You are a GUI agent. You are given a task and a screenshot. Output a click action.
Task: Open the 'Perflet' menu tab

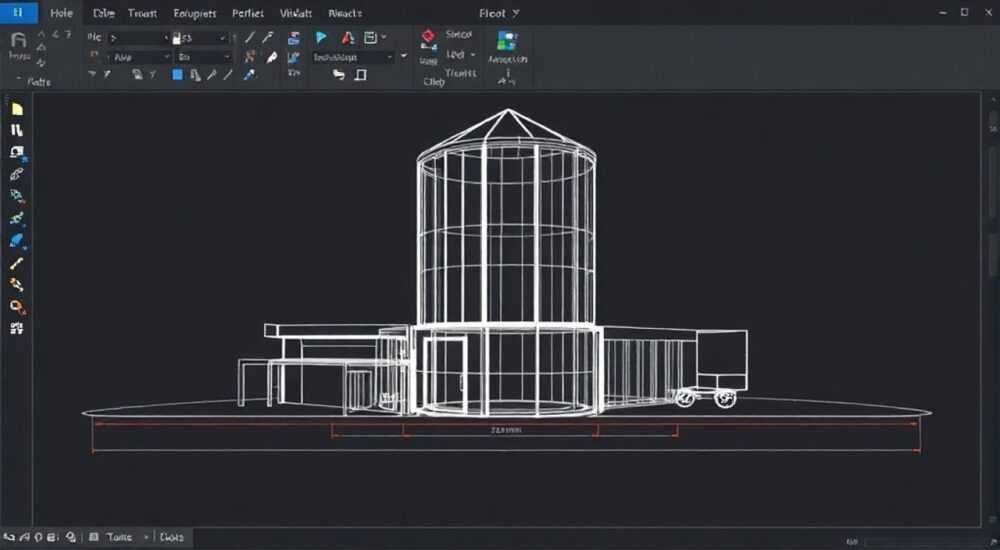click(x=247, y=13)
